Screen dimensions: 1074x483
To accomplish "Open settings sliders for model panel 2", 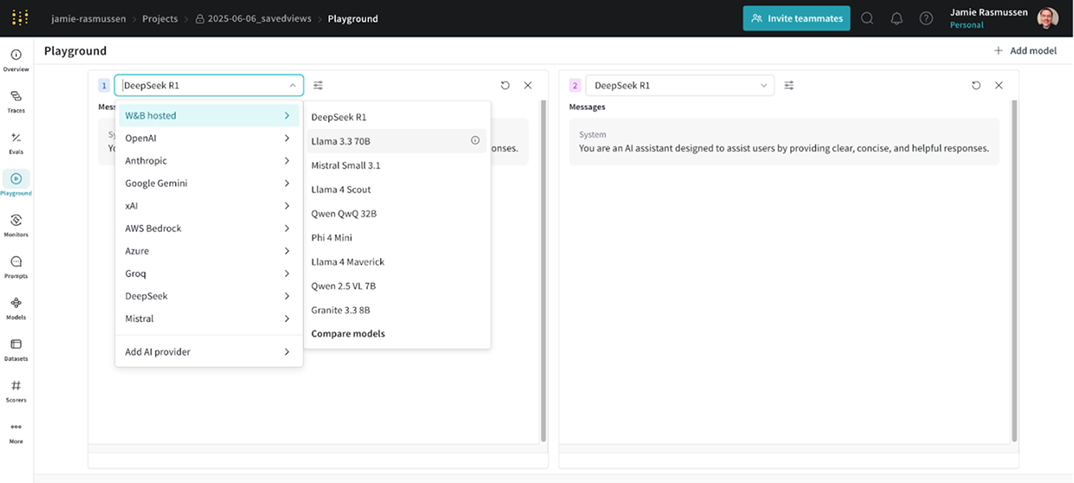I will [789, 86].
